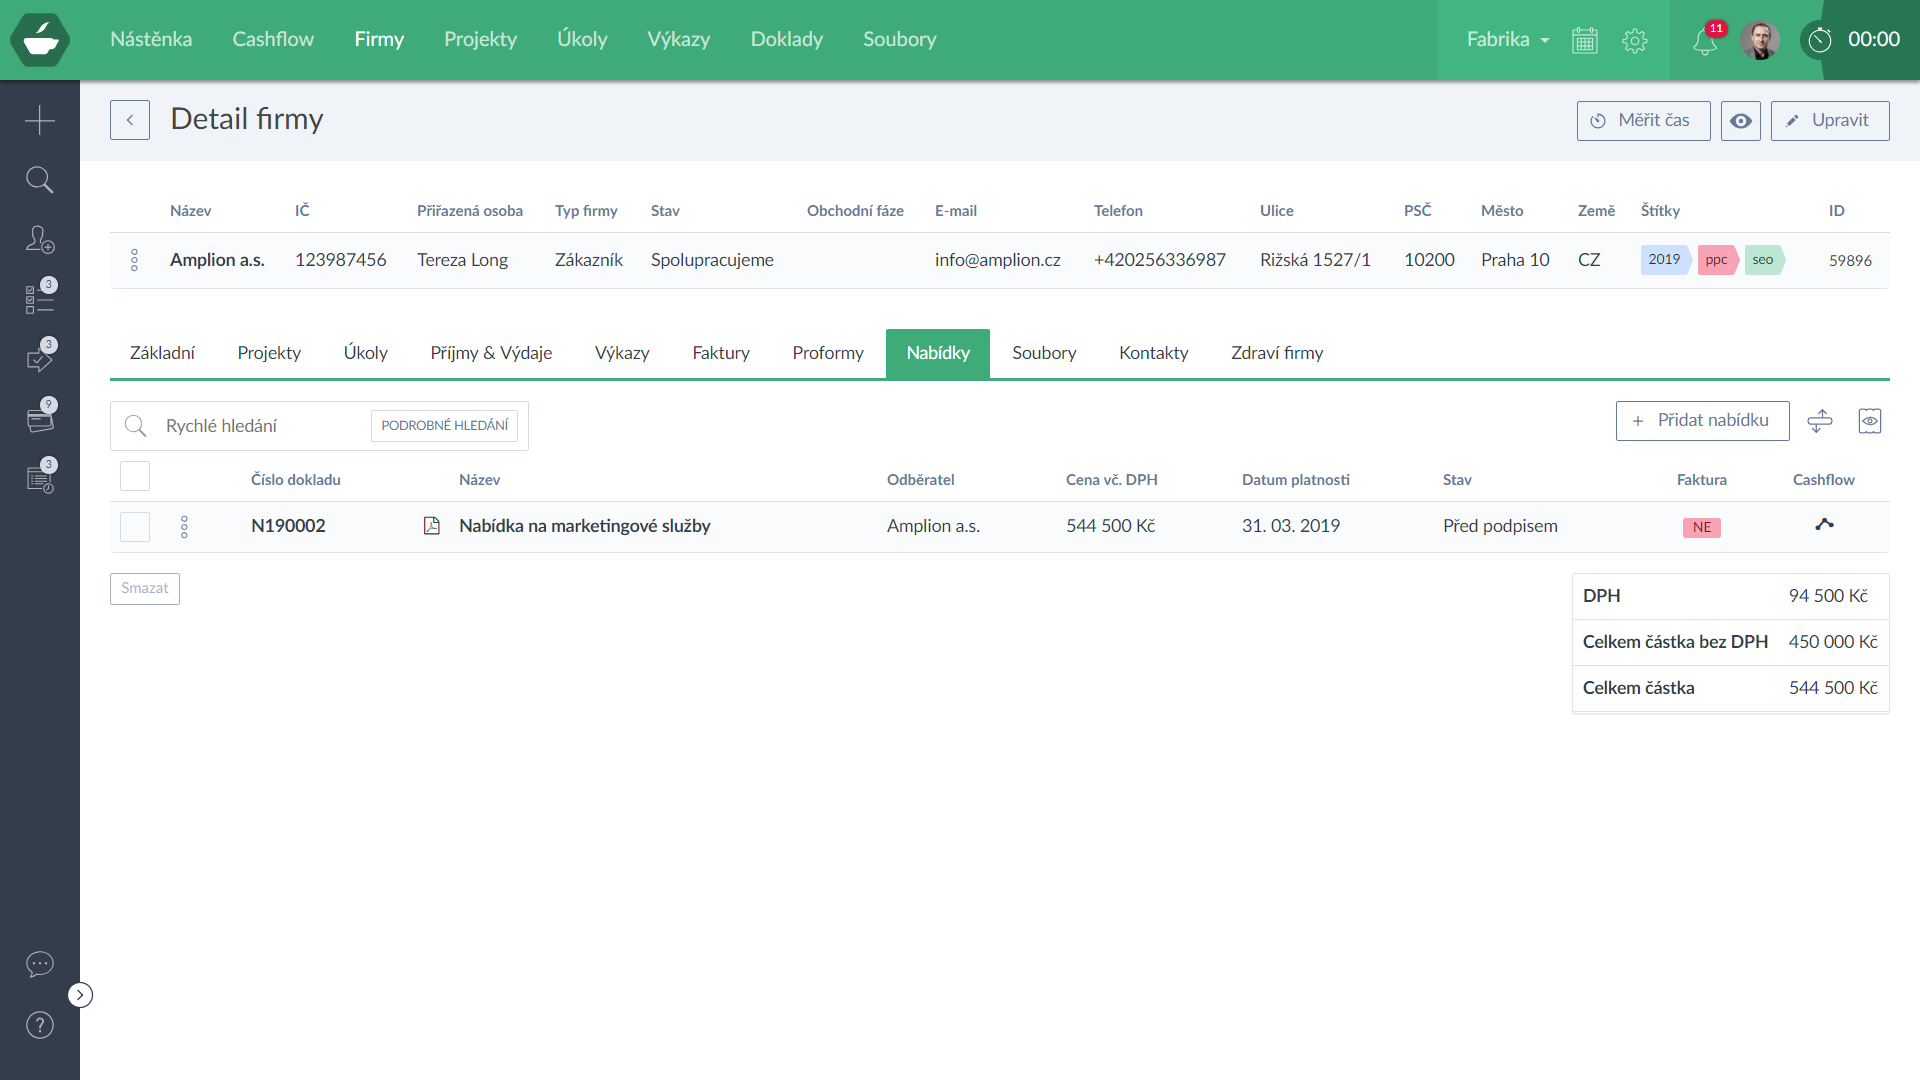Tick the select-all checkbox in table header
Screen dimensions: 1920x1080
[x=135, y=477]
